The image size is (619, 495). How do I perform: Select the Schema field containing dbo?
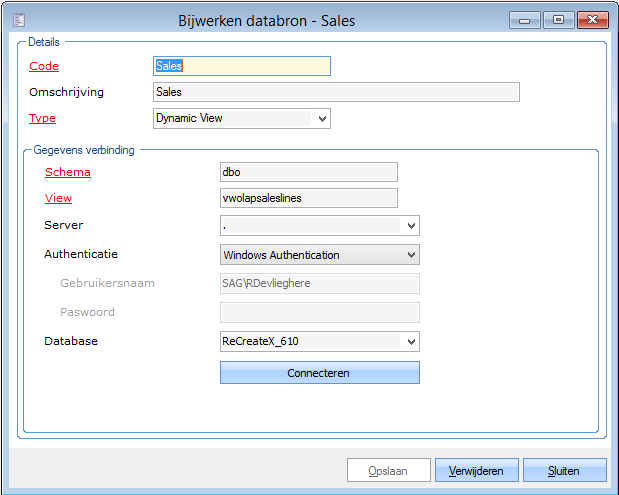click(x=308, y=172)
